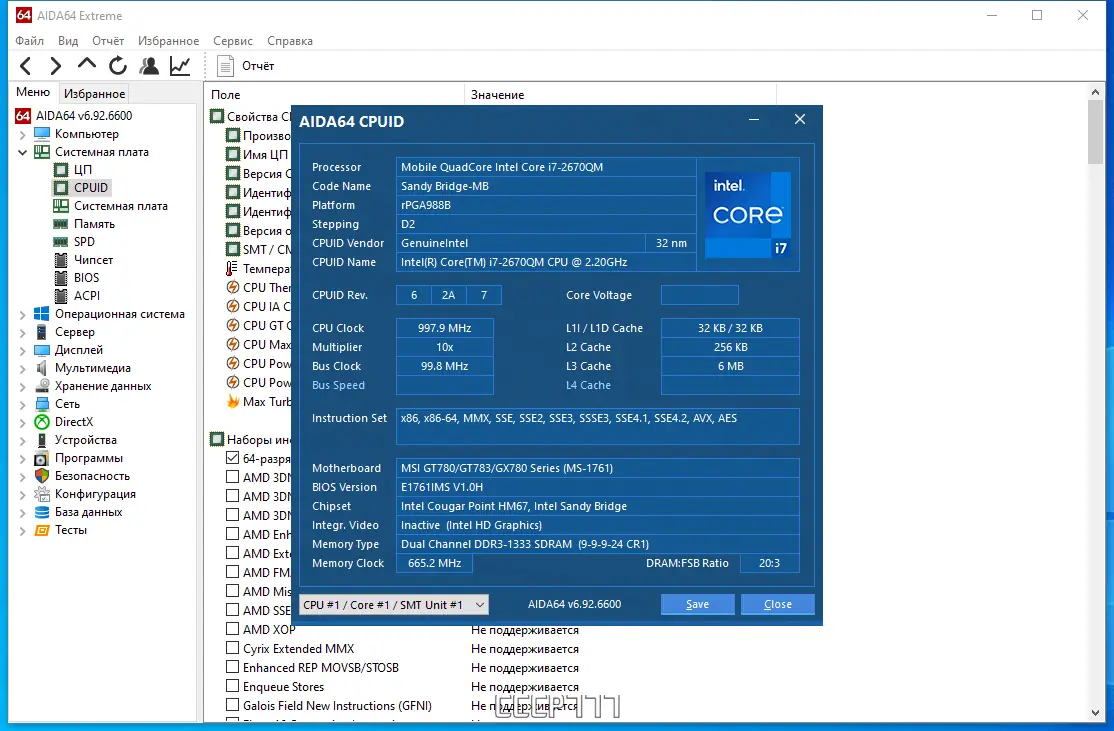
Task: Click the Безопасность shield icon
Action: coord(42,475)
